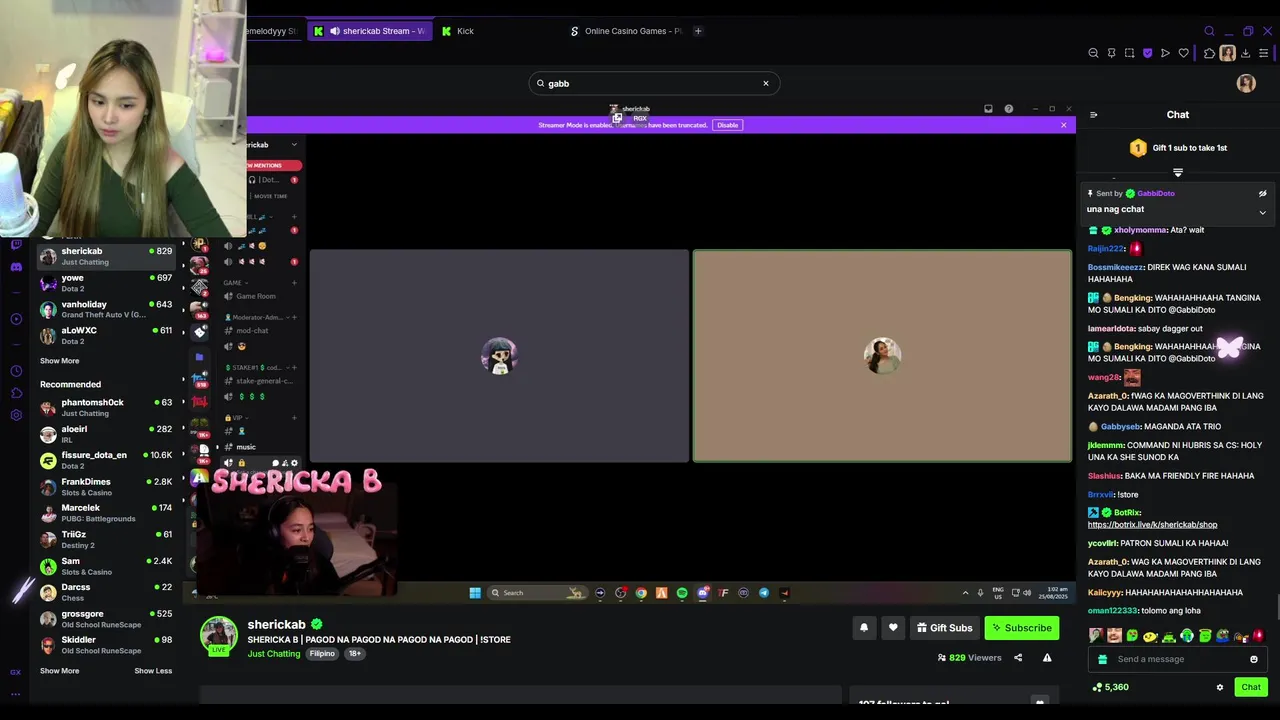Follow with the heart button
The height and width of the screenshot is (720, 1280).
coord(893,628)
